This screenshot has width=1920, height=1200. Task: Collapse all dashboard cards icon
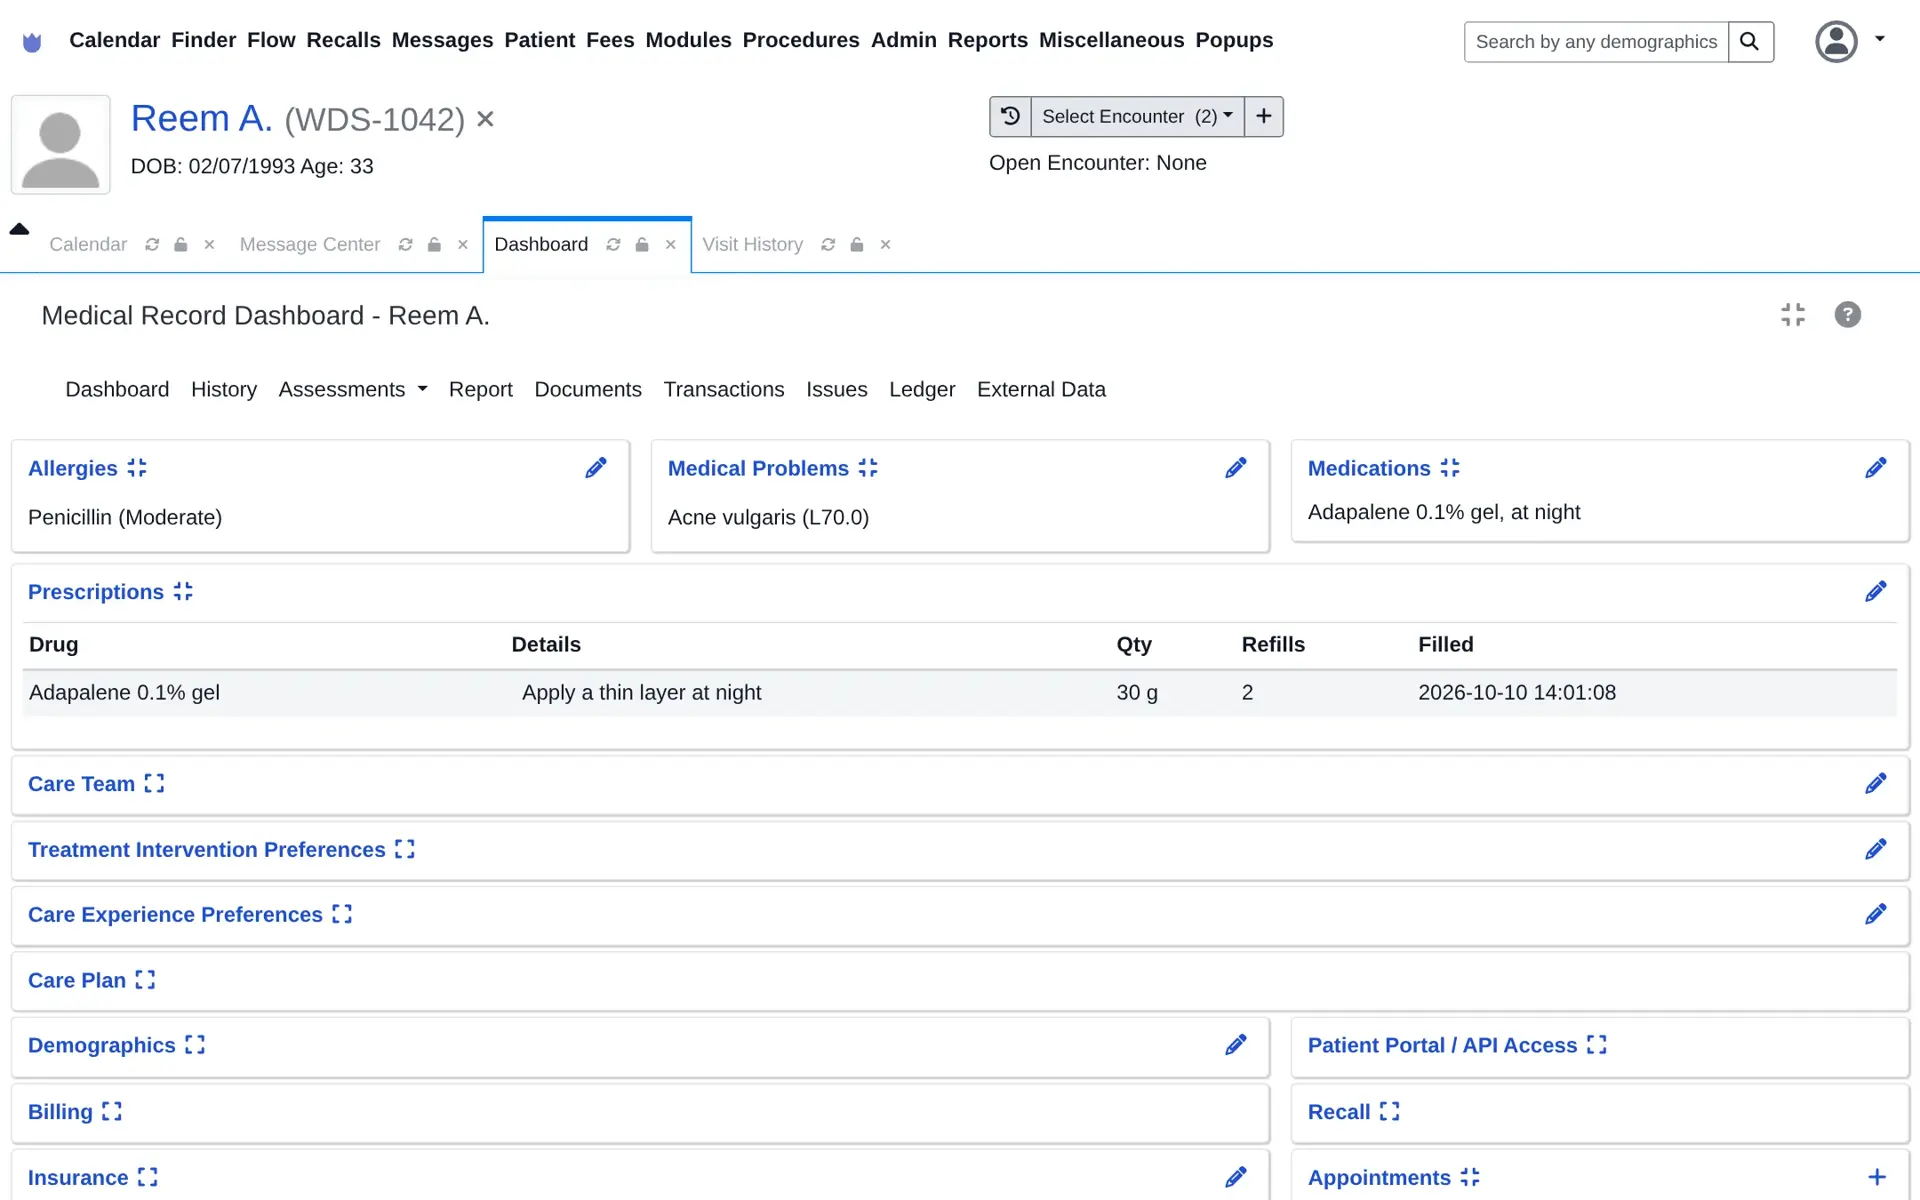click(1793, 315)
